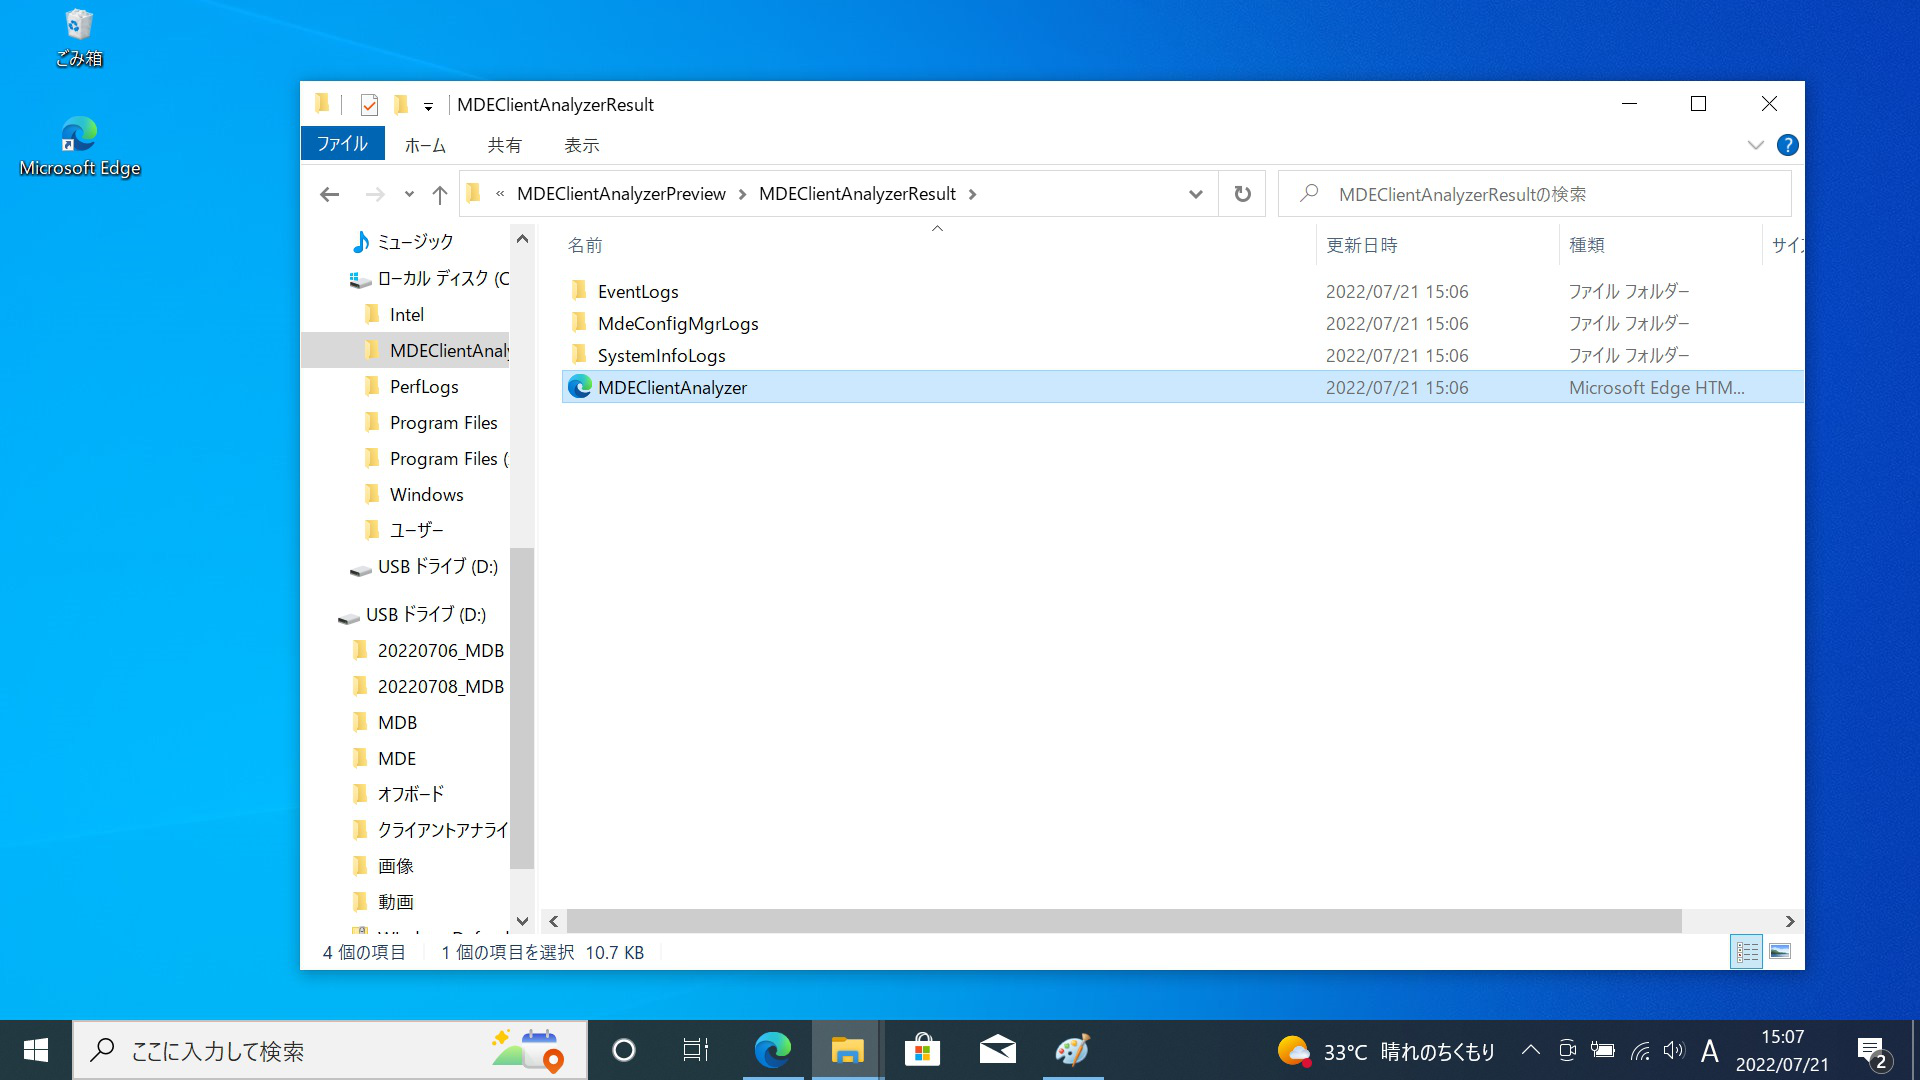Open Customize Quick Access Toolbar dropdown
Viewport: 1920px width, 1080px height.
(428, 106)
